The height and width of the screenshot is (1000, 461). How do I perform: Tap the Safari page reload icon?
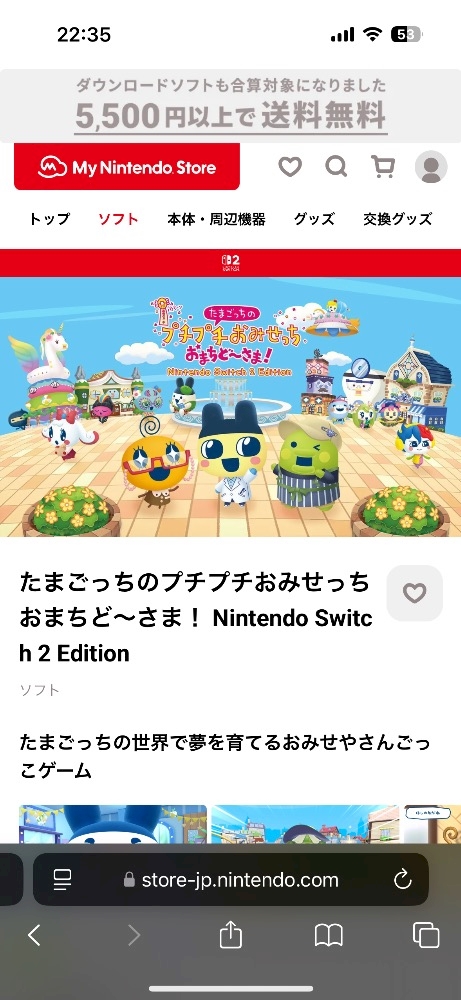pyautogui.click(x=402, y=880)
